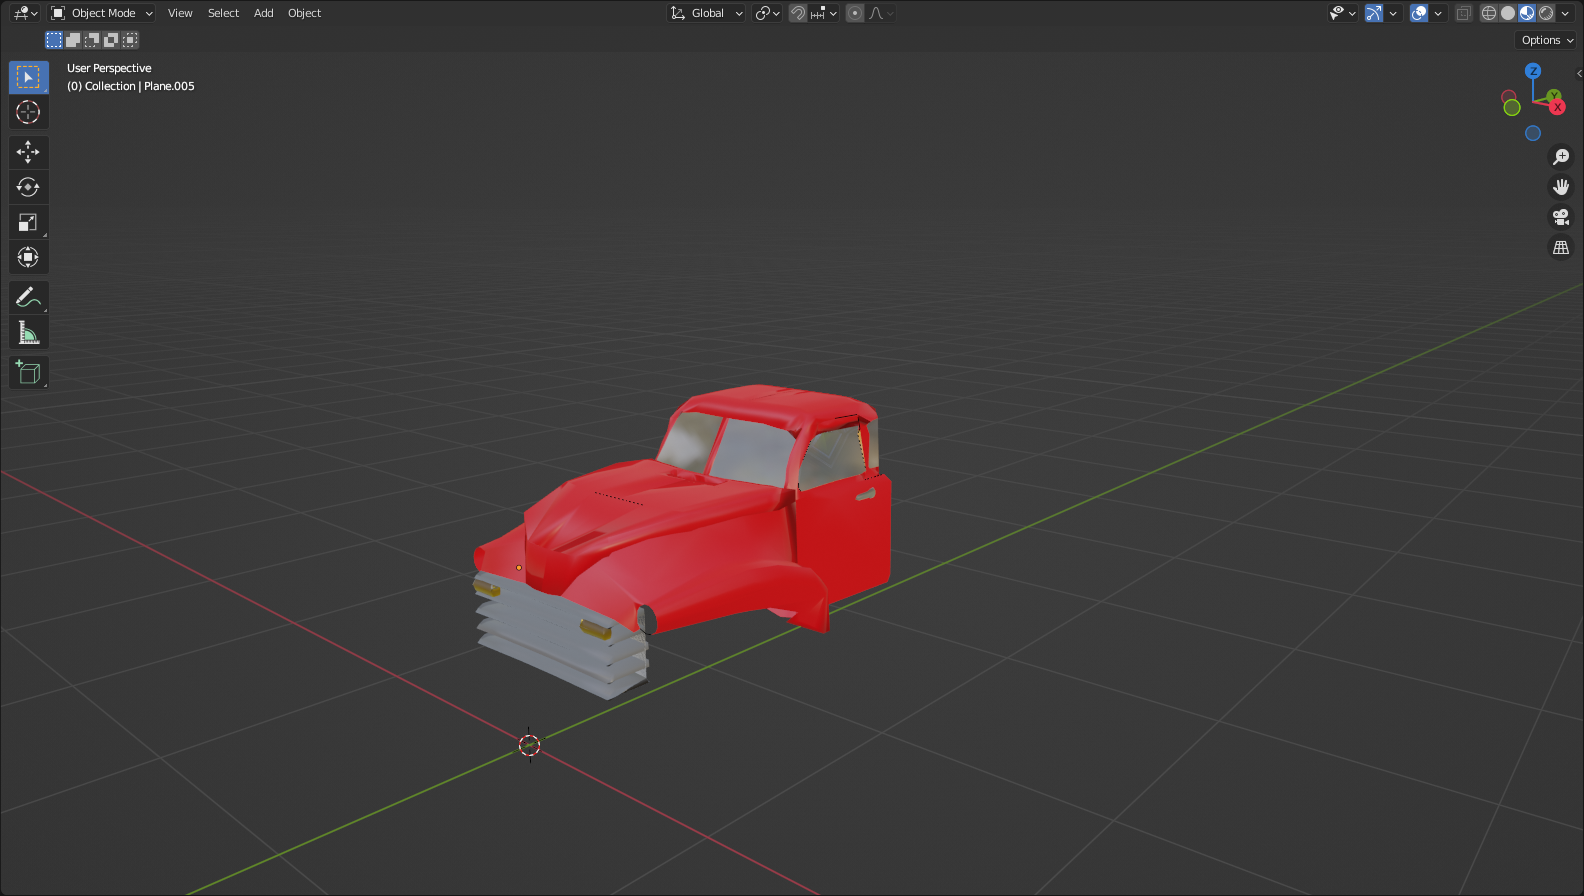The height and width of the screenshot is (896, 1584).
Task: Open editor type dropdown
Action: (25, 13)
